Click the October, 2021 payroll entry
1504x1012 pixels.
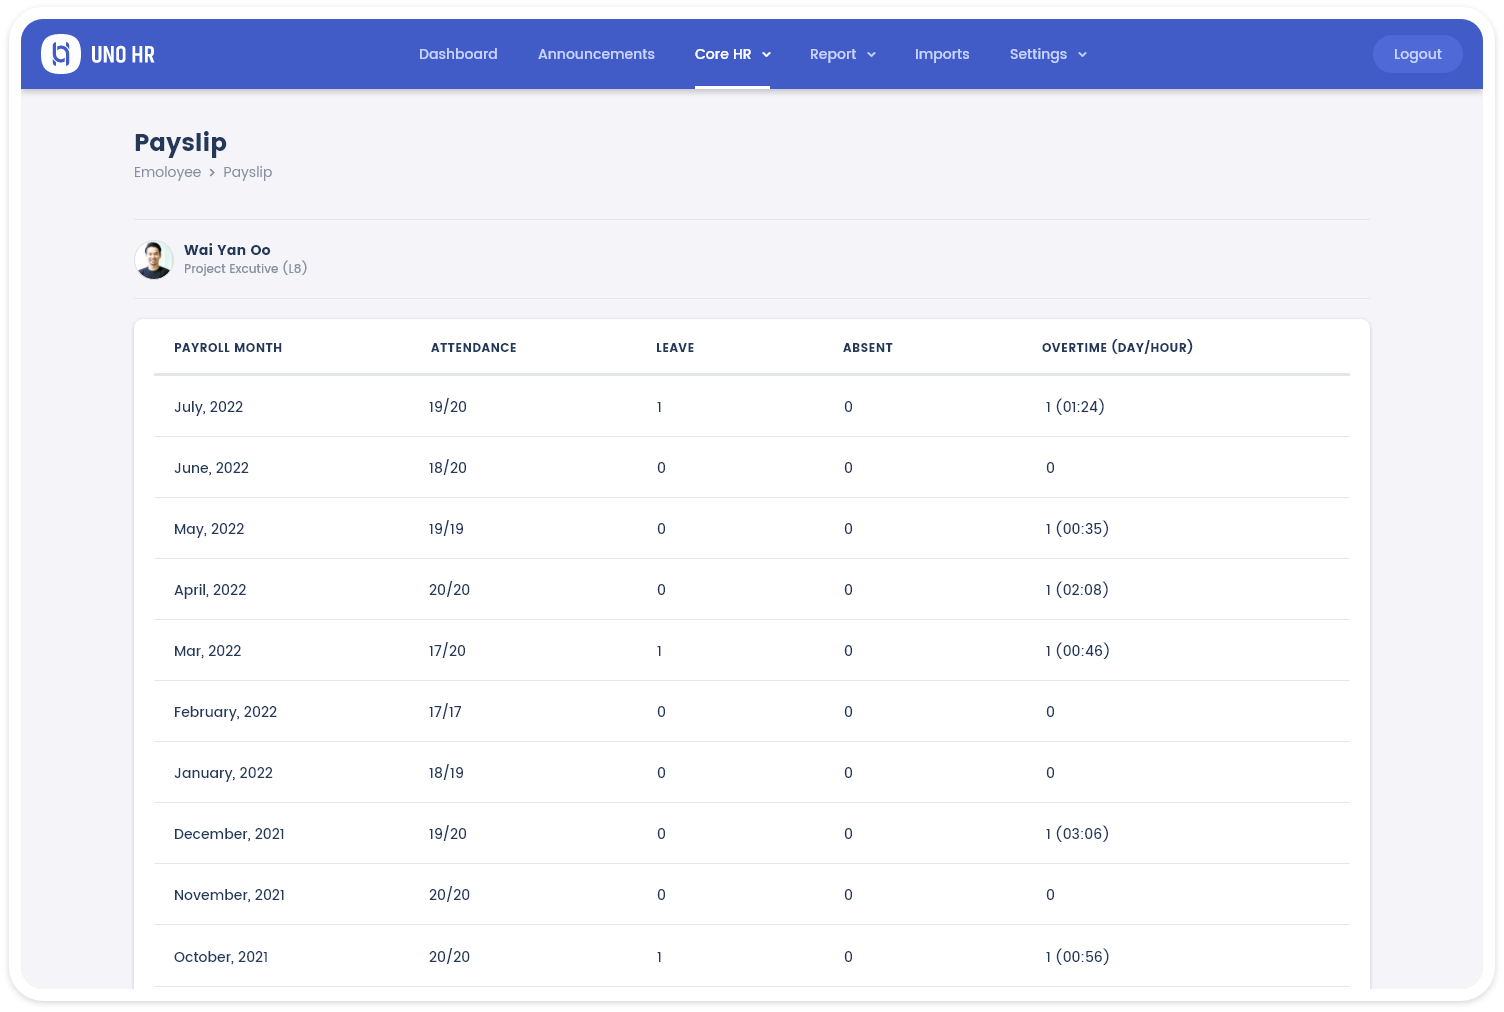pos(221,957)
